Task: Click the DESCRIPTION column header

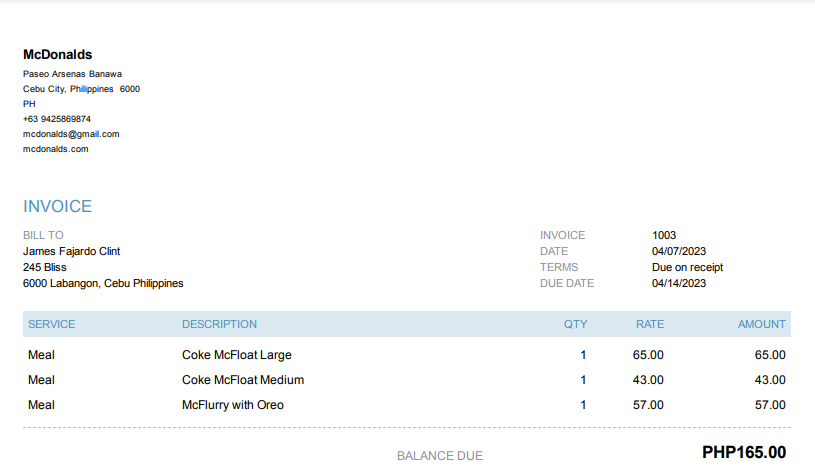Action: click(x=219, y=324)
